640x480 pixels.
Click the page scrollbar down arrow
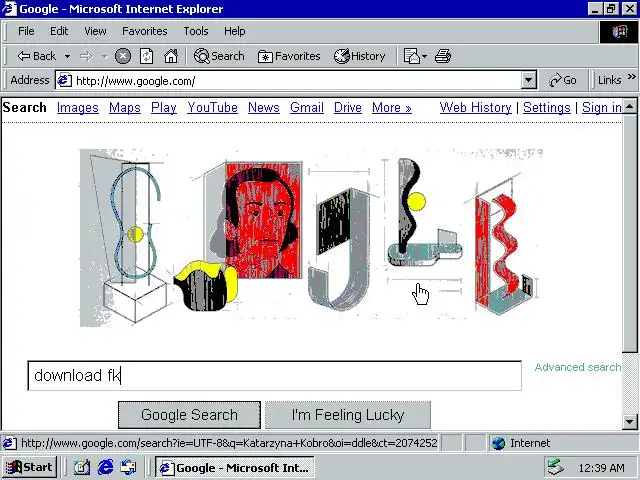(630, 422)
